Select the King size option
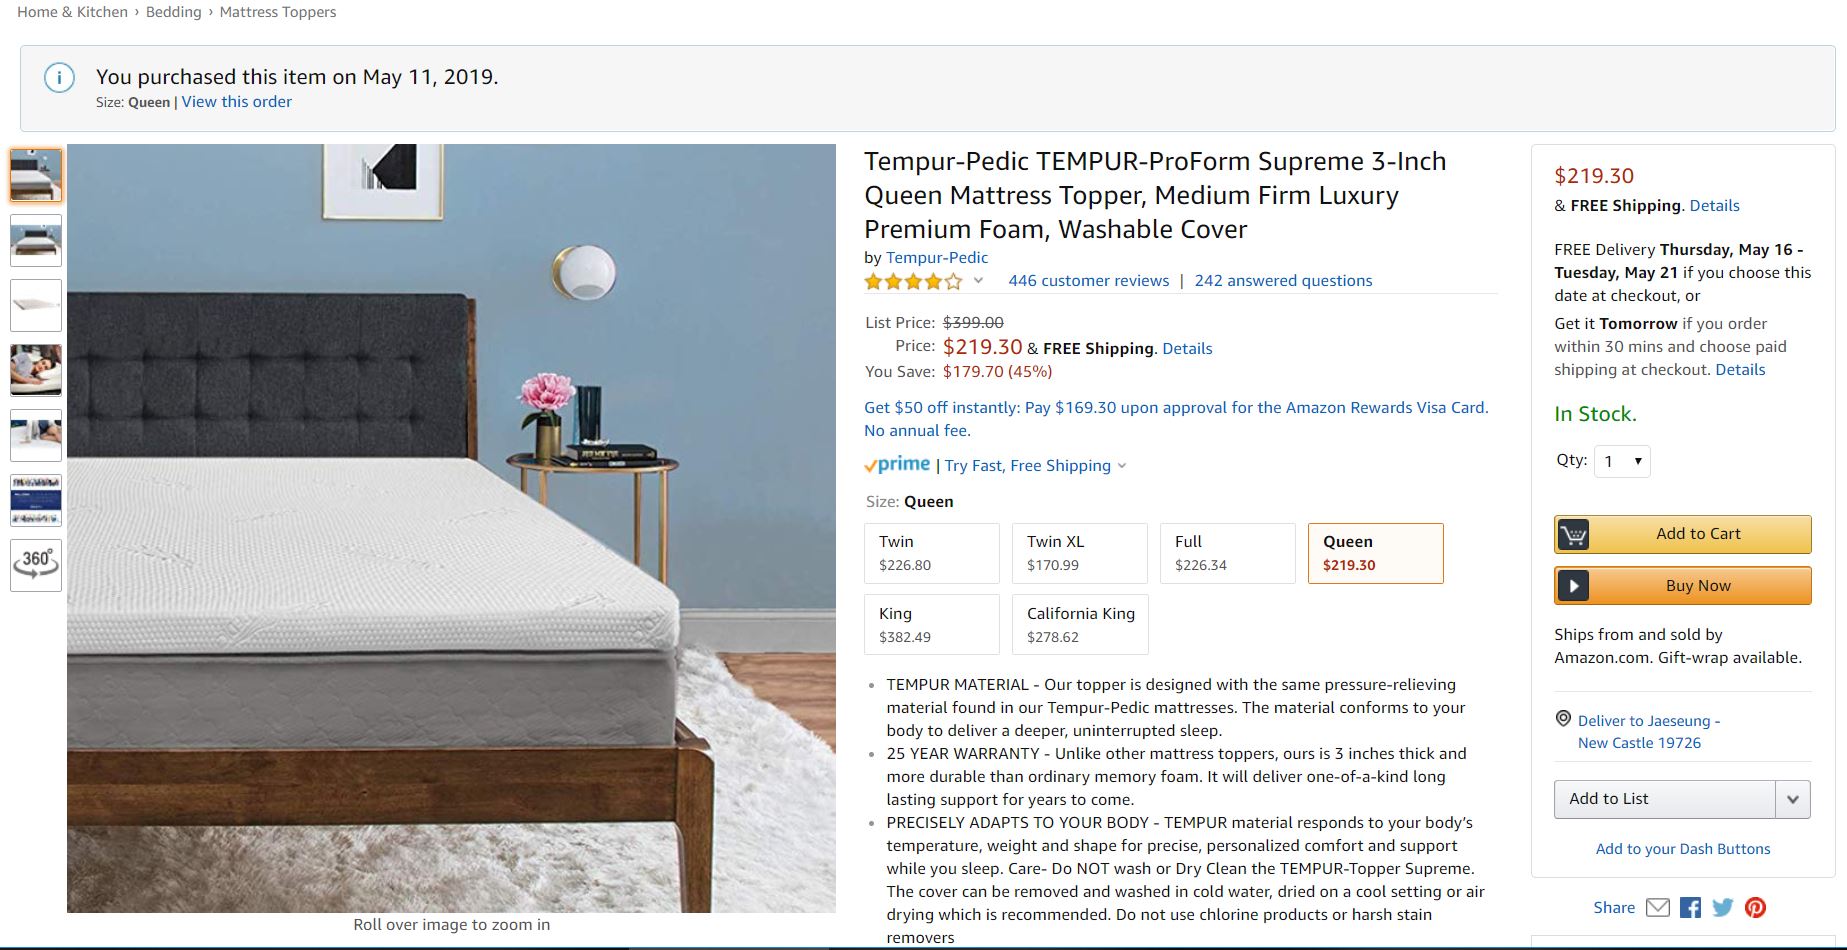Image resolution: width=1847 pixels, height=950 pixels. (x=932, y=625)
